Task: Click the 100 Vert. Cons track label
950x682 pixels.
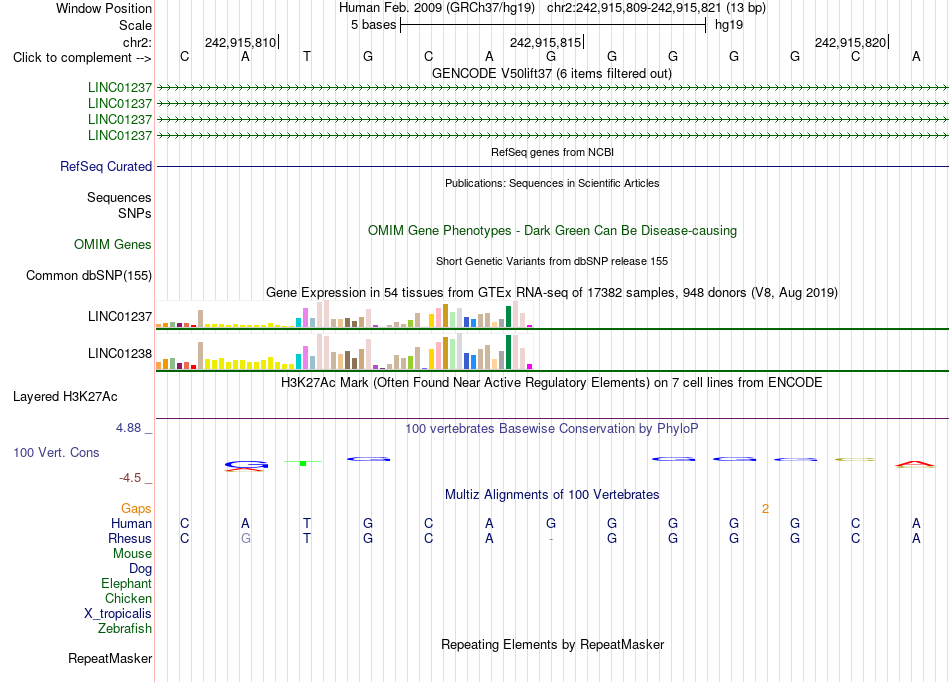Action: [x=56, y=452]
